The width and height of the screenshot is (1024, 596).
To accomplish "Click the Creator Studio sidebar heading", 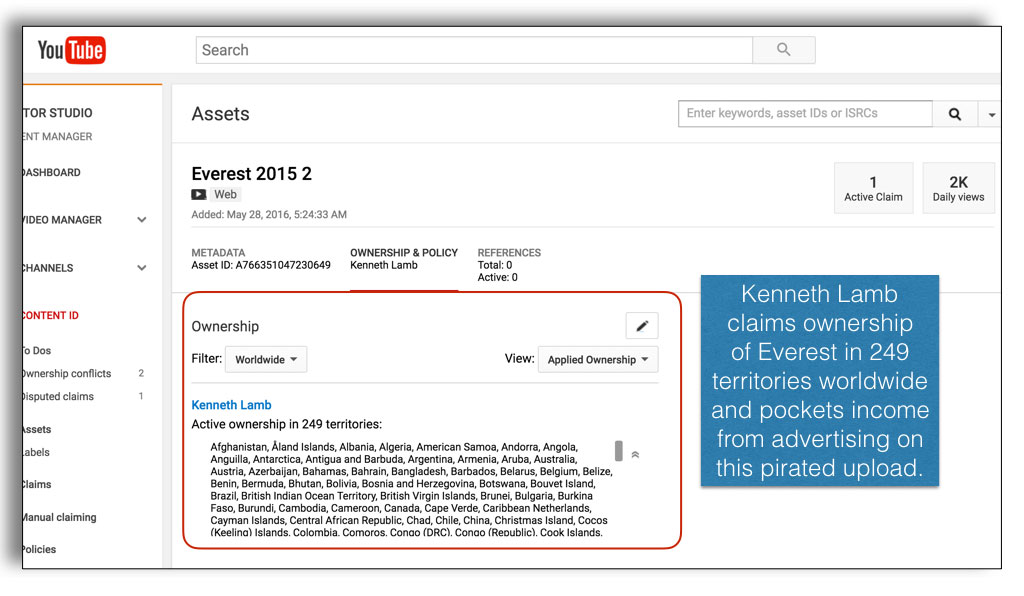I will pyautogui.click(x=57, y=113).
